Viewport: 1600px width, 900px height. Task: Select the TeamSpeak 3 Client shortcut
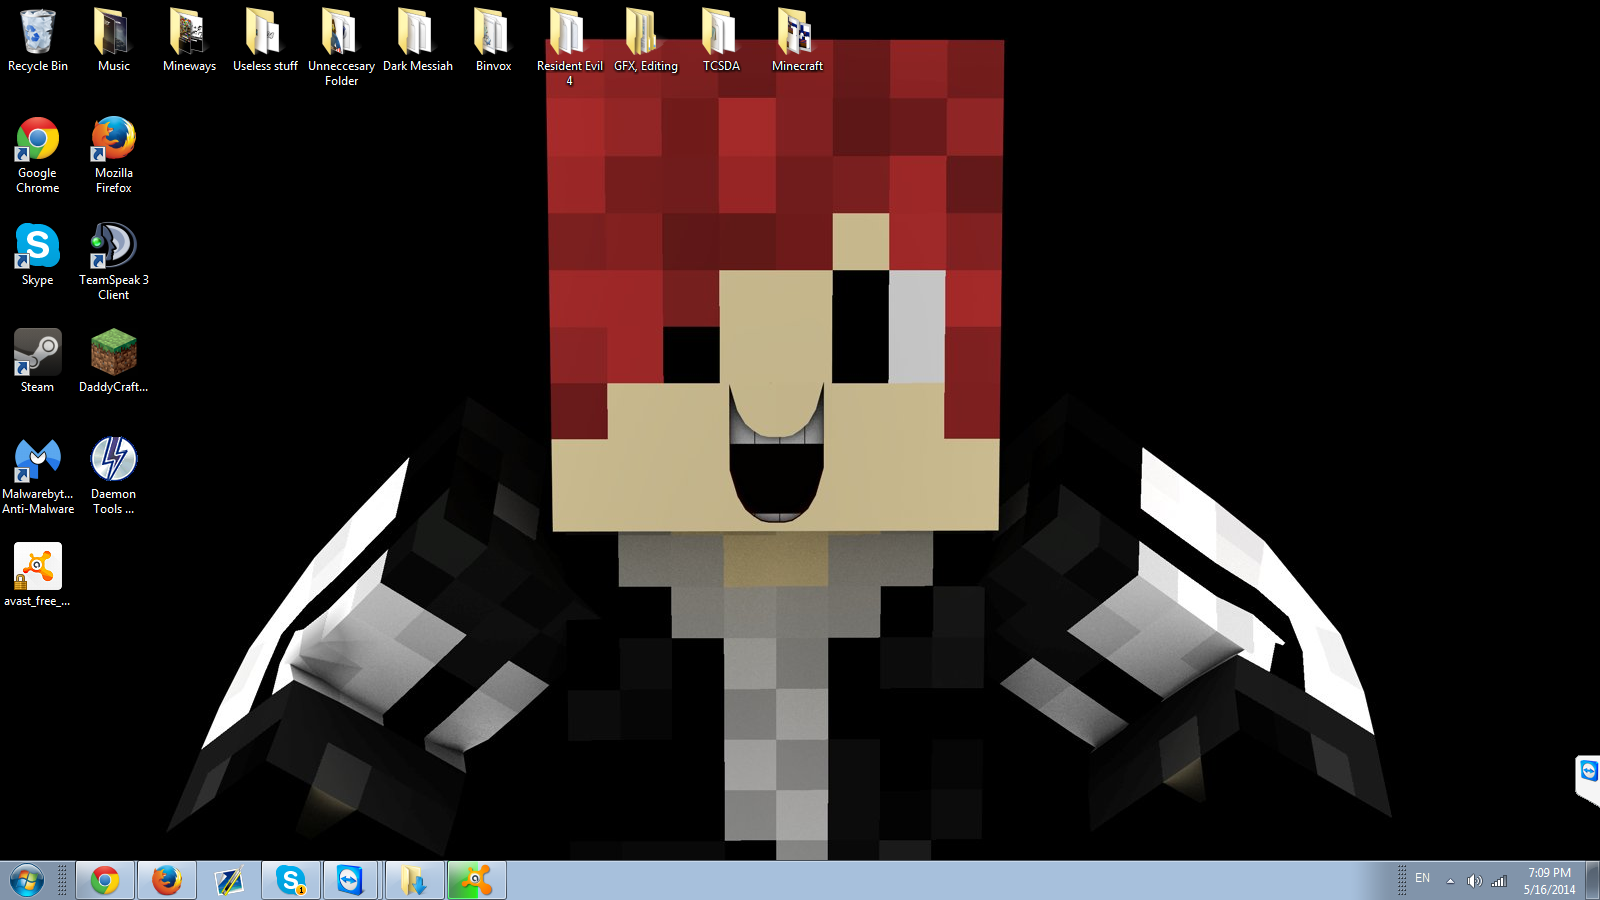pos(114,261)
